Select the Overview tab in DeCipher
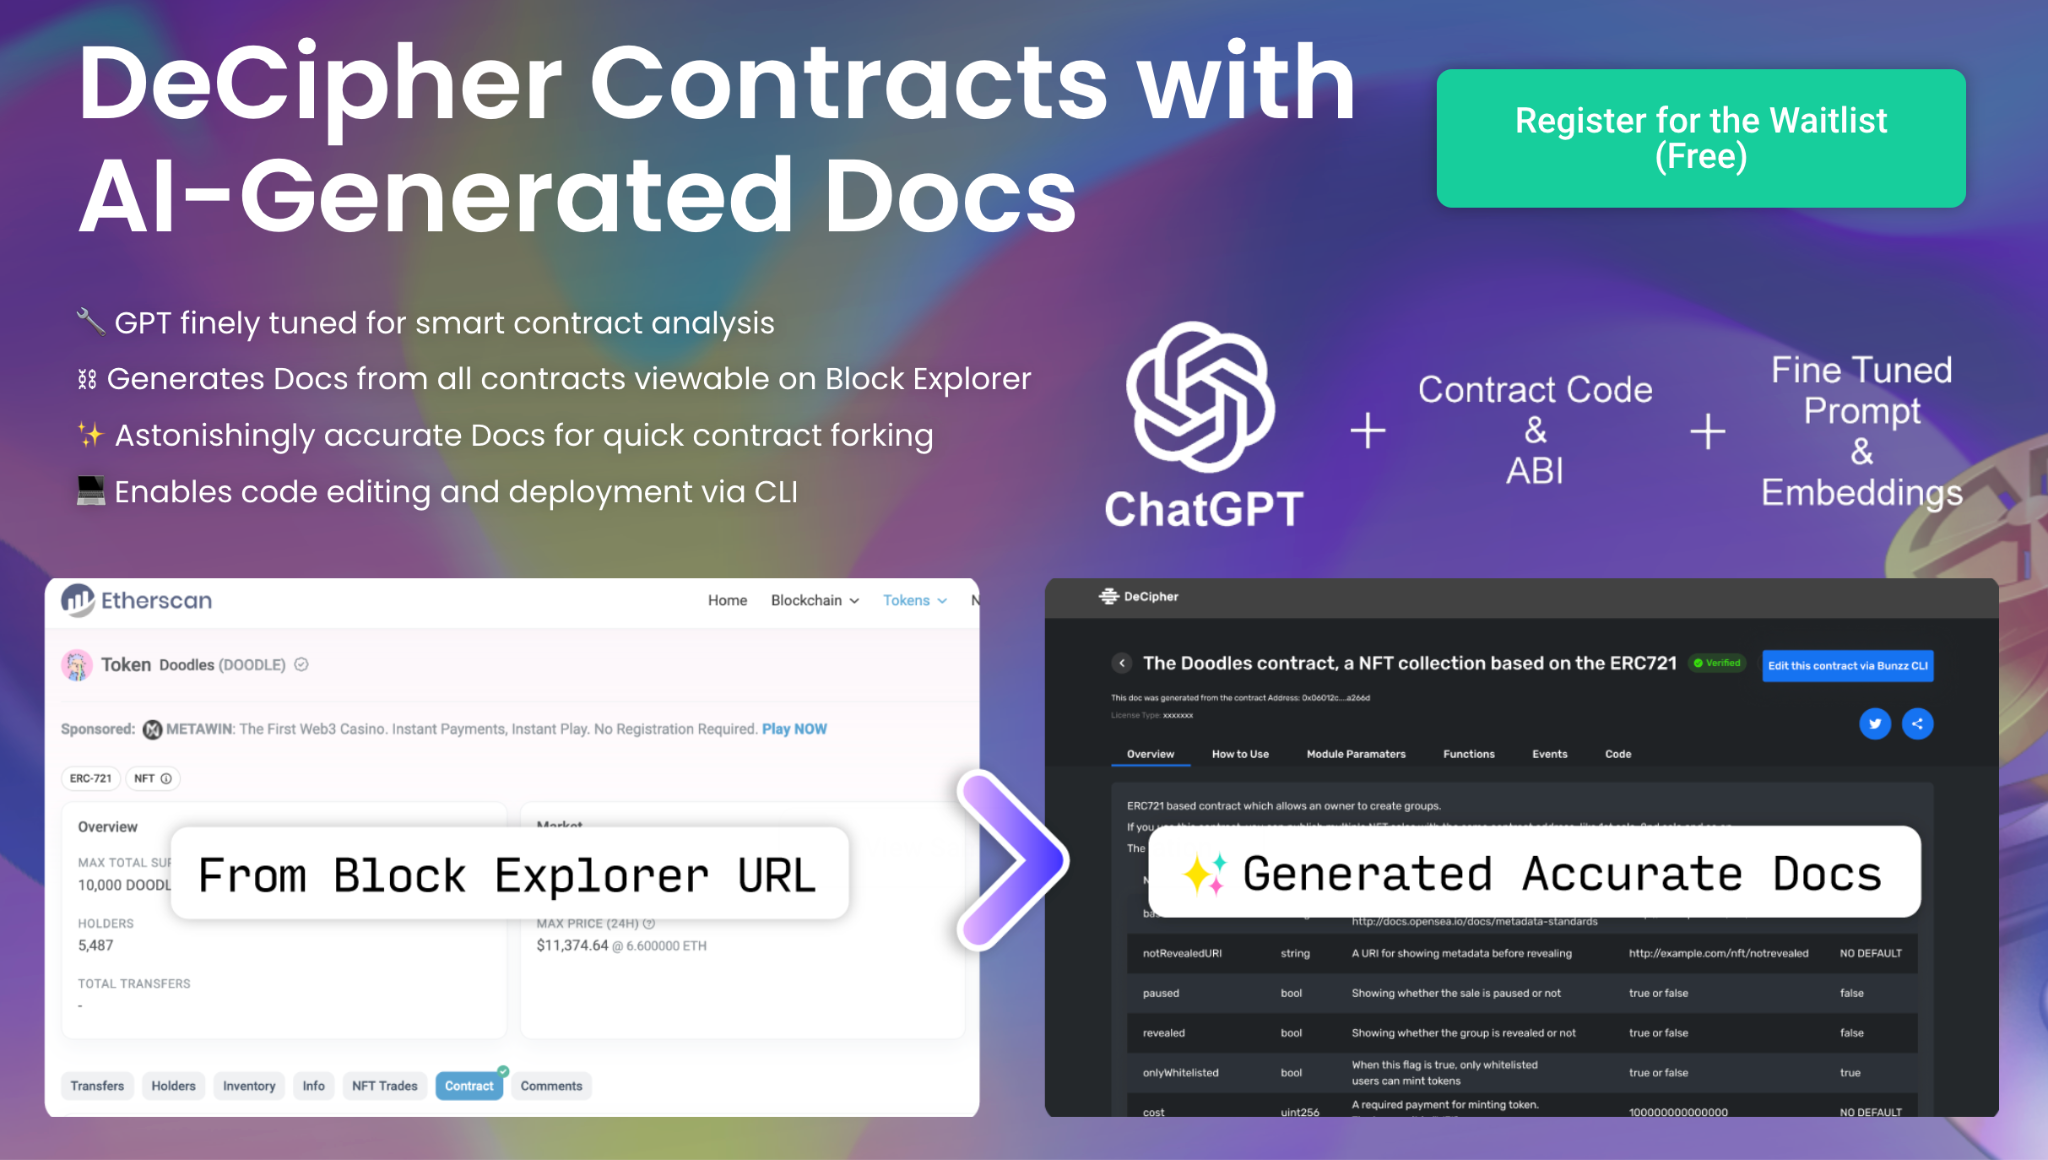 point(1152,754)
